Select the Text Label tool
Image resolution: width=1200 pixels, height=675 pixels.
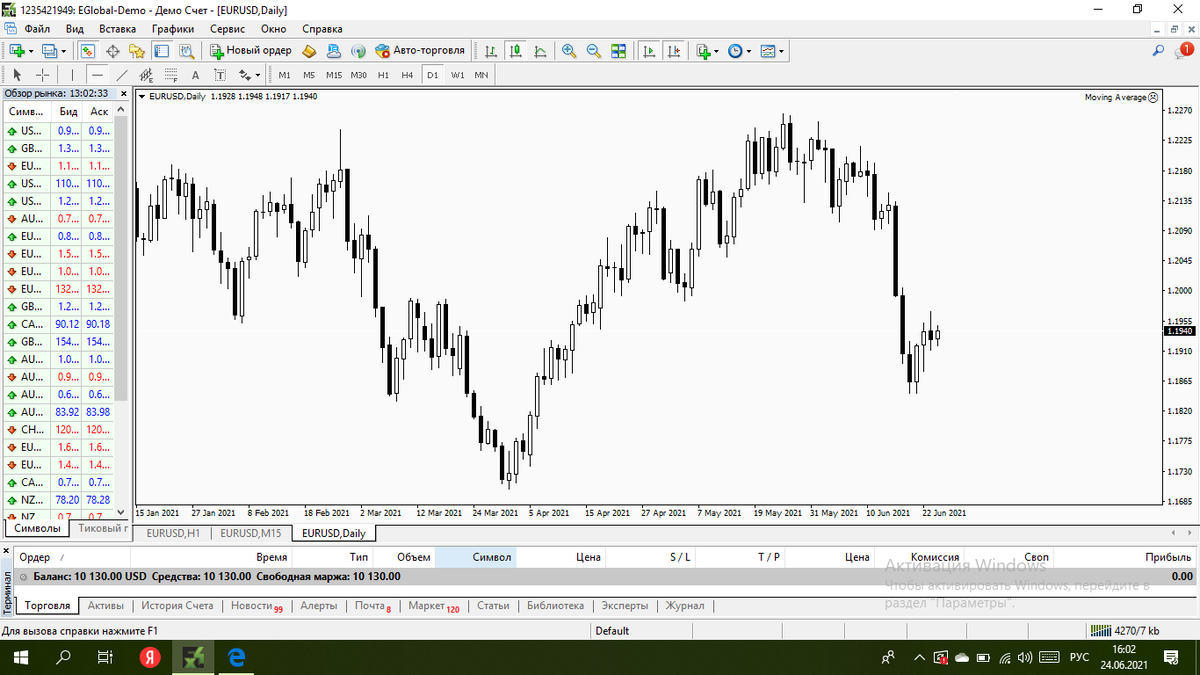click(x=220, y=74)
